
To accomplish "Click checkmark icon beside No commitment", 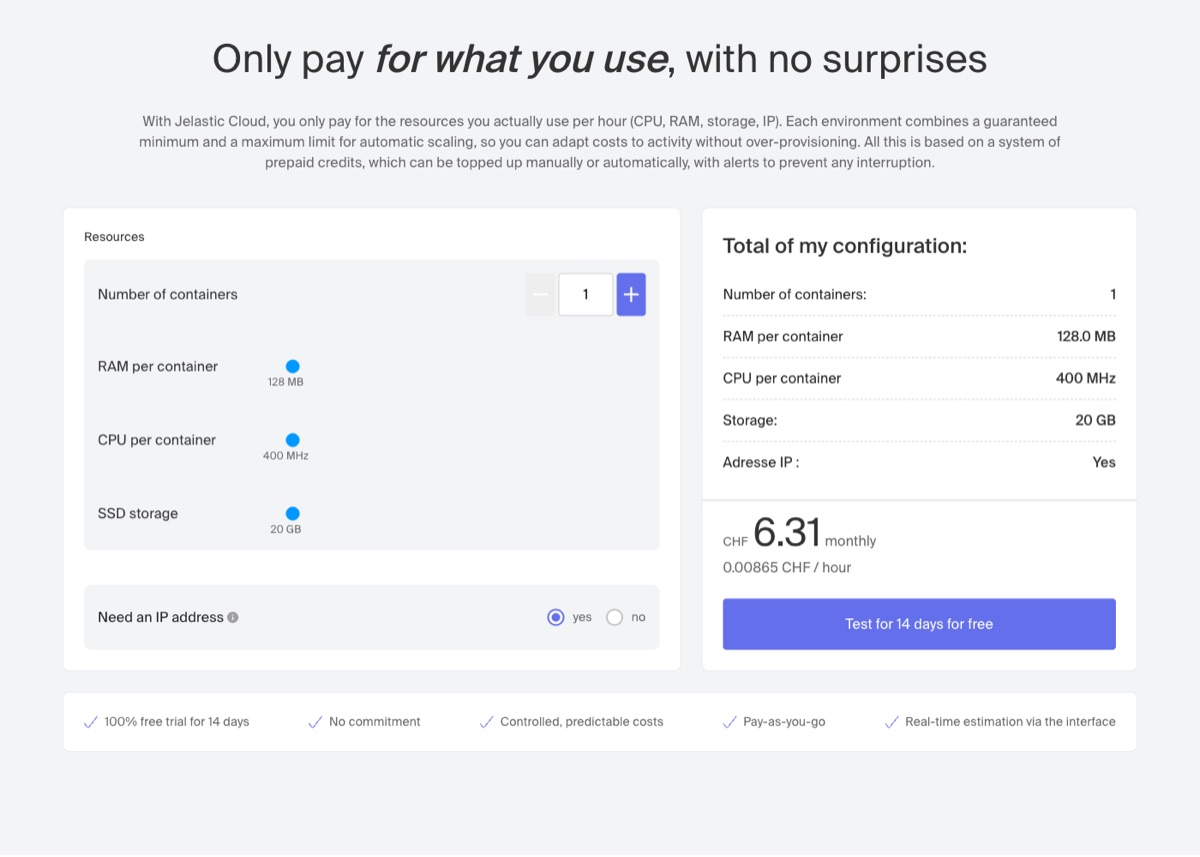I will (315, 722).
